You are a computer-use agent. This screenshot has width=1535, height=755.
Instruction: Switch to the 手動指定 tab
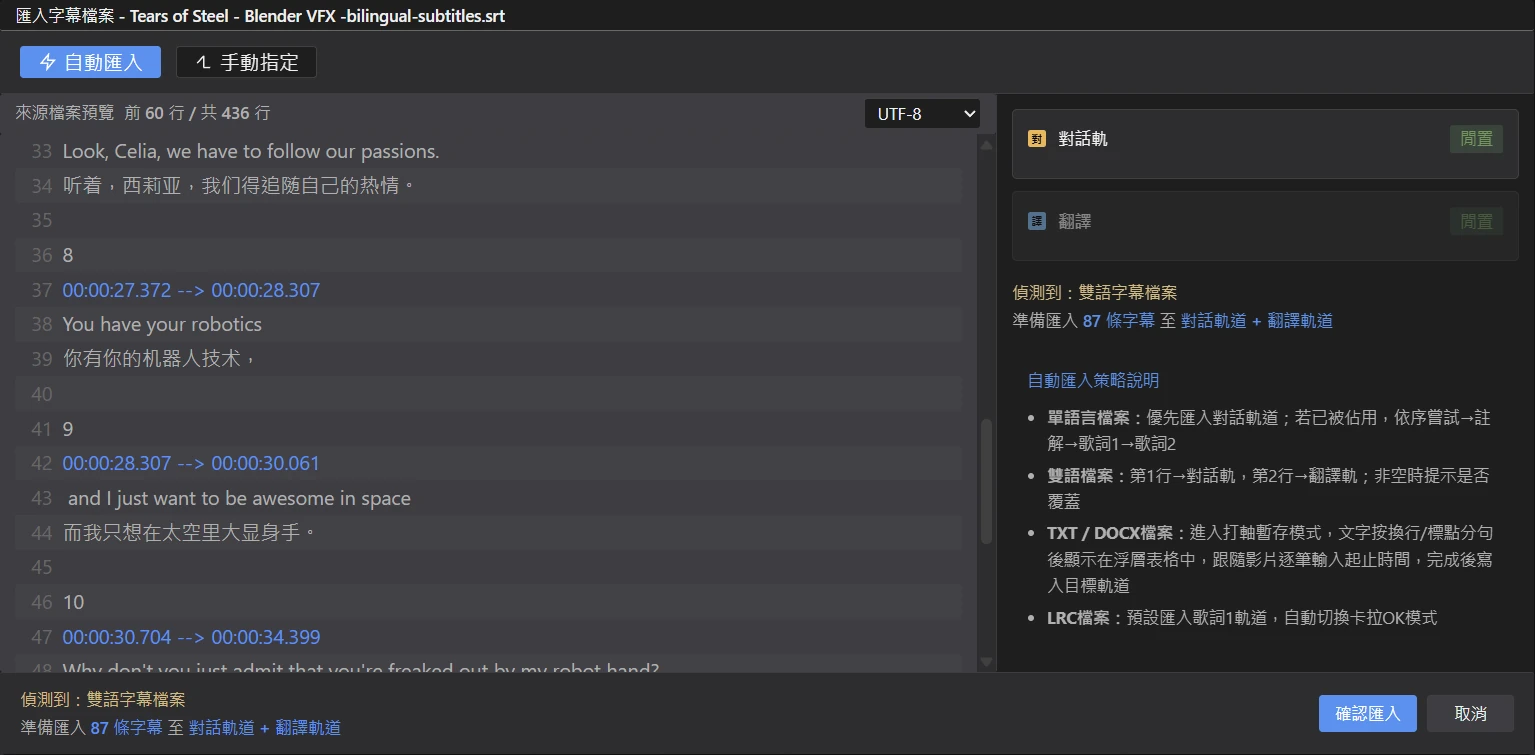(247, 62)
